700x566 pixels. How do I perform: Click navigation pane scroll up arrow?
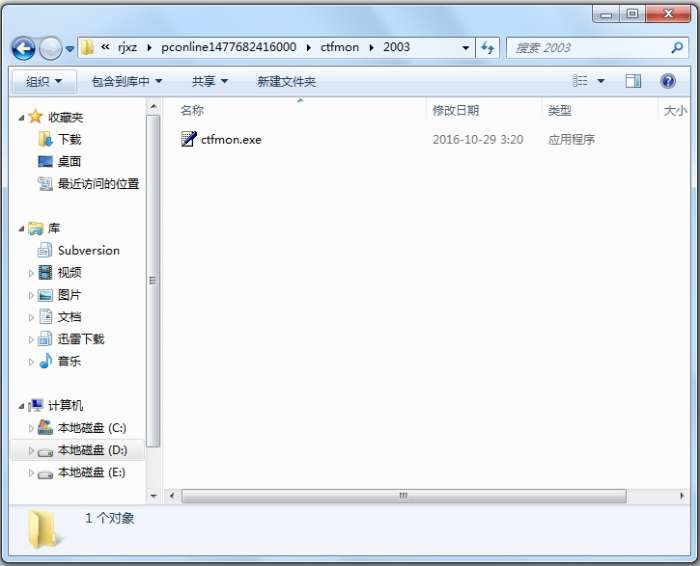tap(153, 107)
